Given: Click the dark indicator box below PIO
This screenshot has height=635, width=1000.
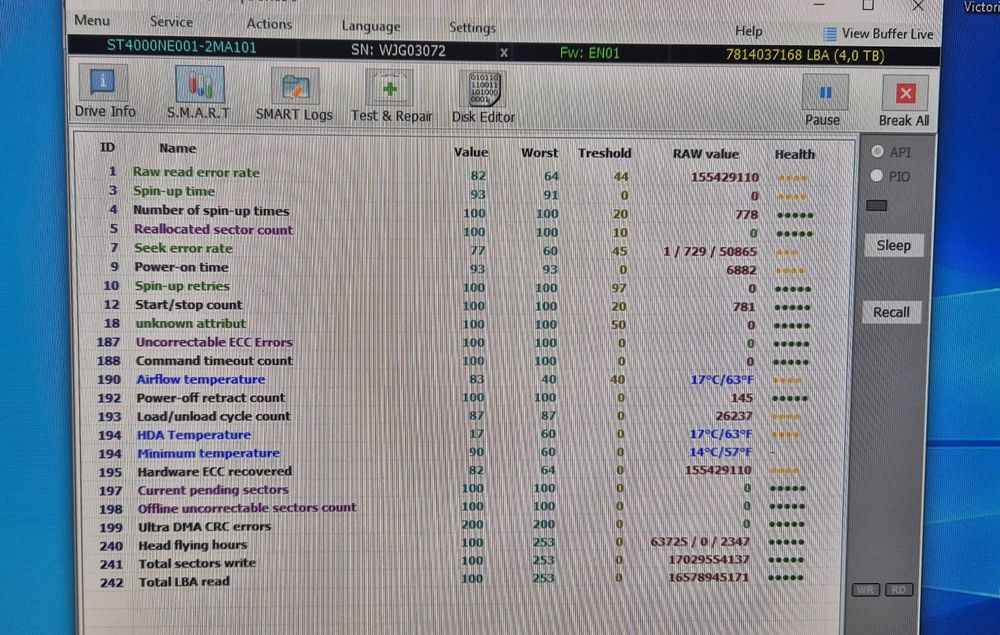Looking at the screenshot, I should point(876,205).
